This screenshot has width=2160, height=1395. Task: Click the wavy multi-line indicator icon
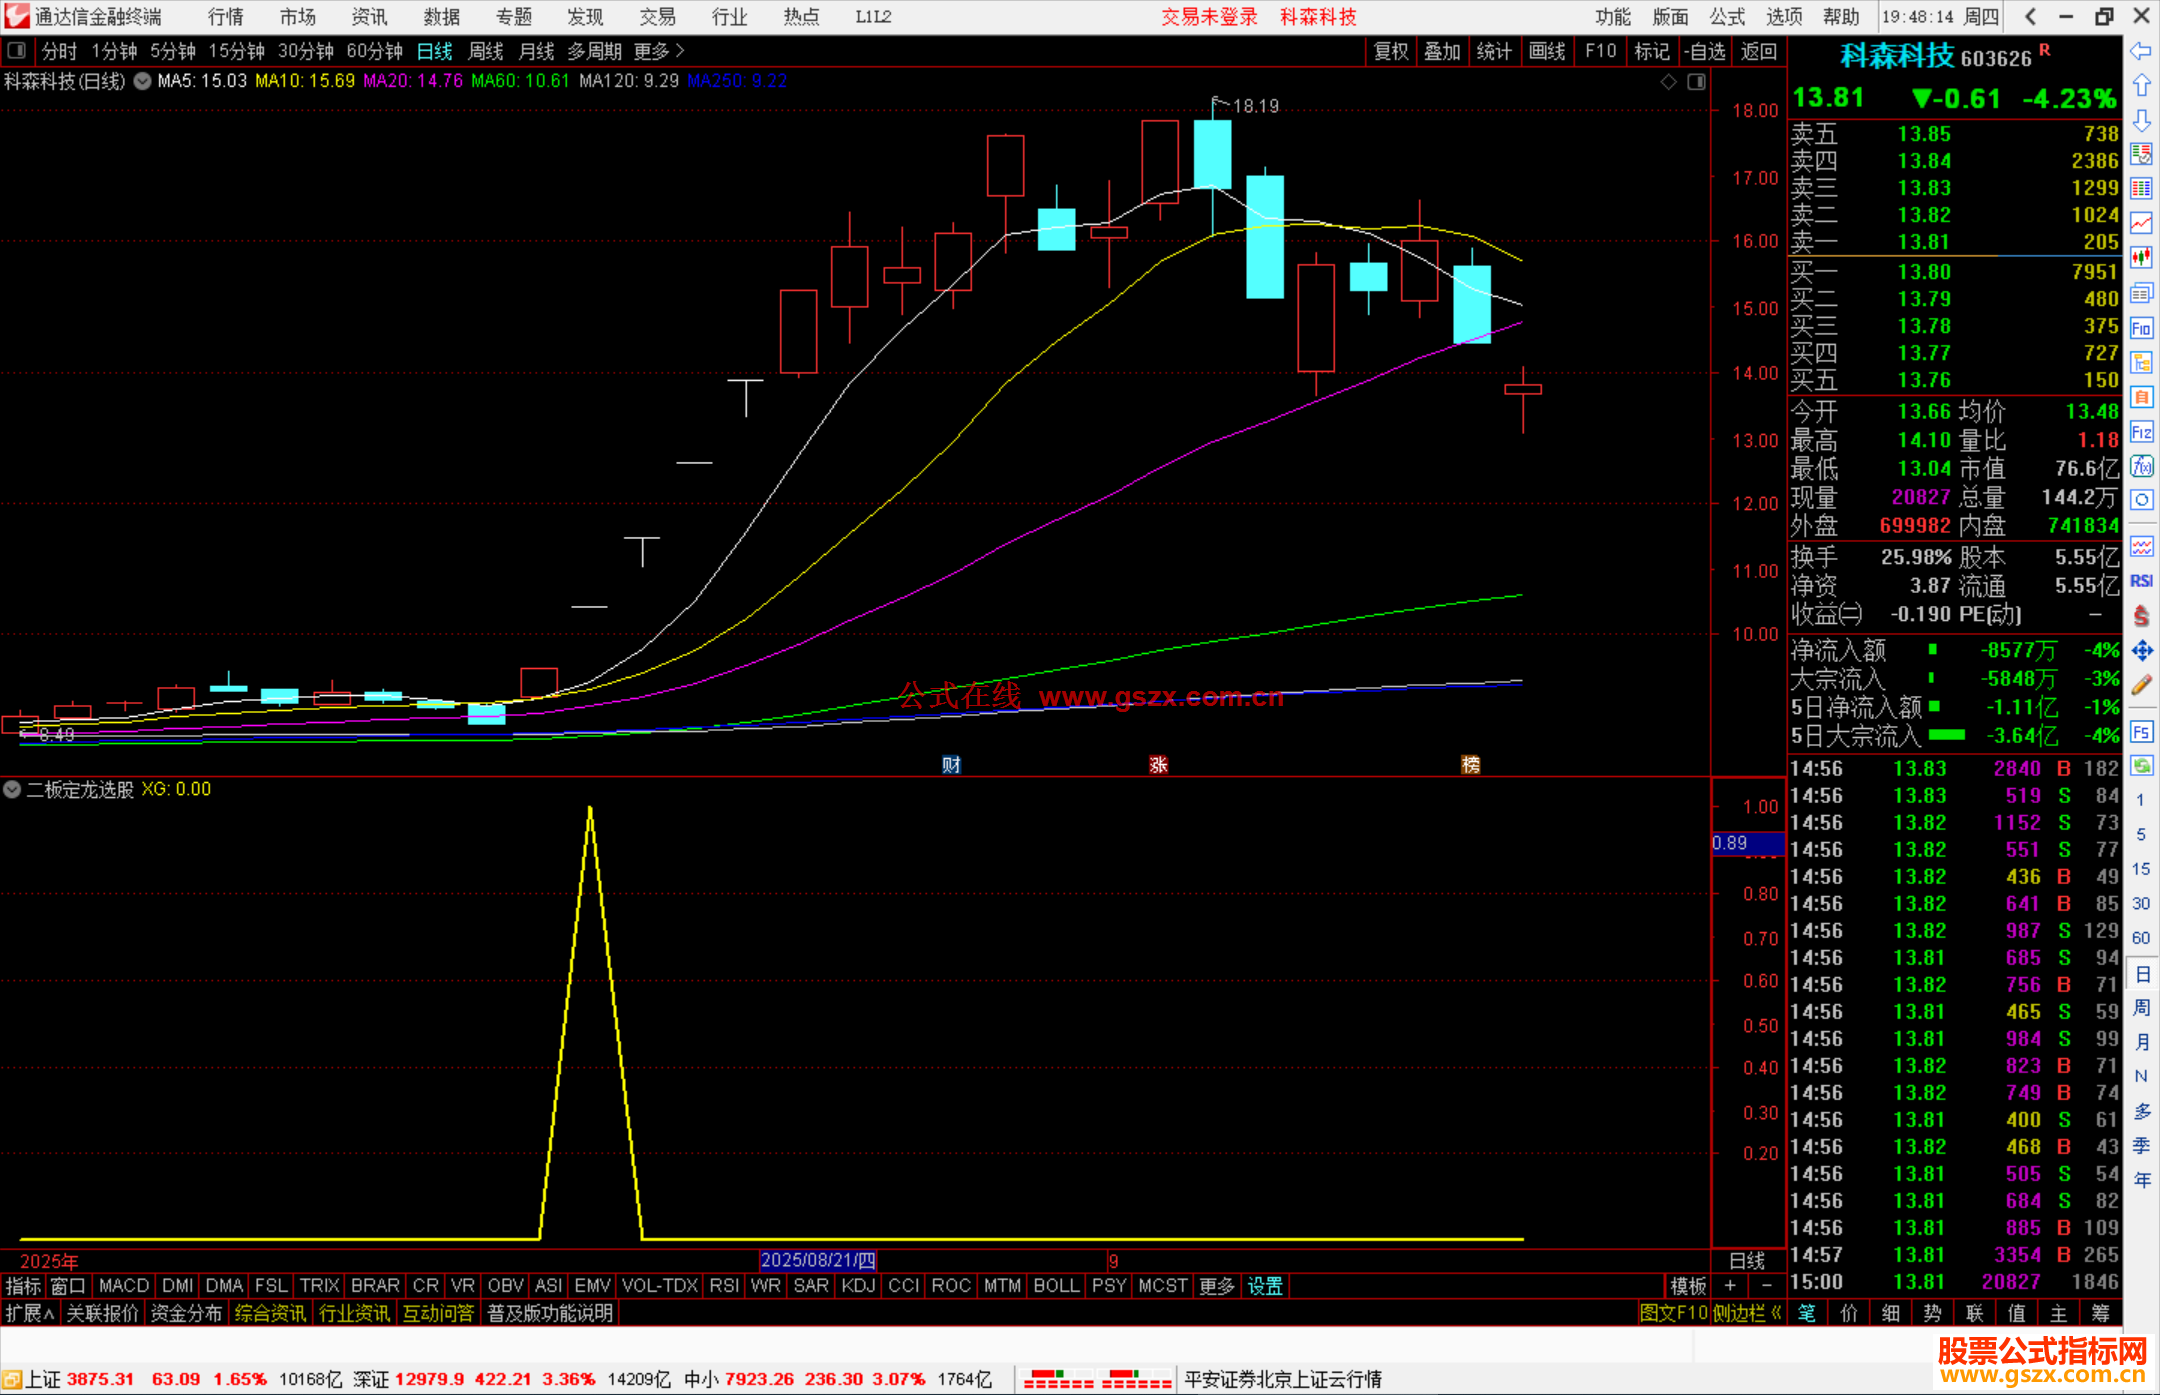pyautogui.click(x=2141, y=546)
